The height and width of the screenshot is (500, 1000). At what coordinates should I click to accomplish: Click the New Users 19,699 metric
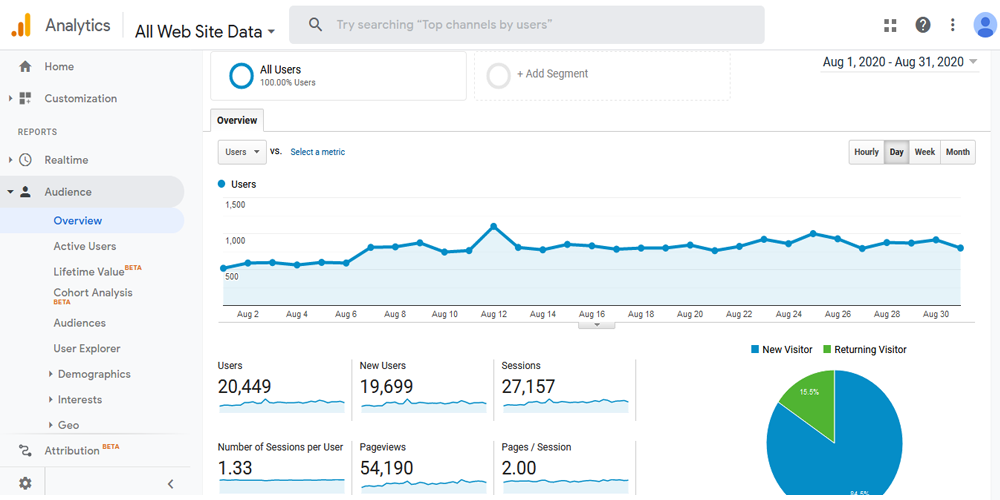click(x=386, y=386)
